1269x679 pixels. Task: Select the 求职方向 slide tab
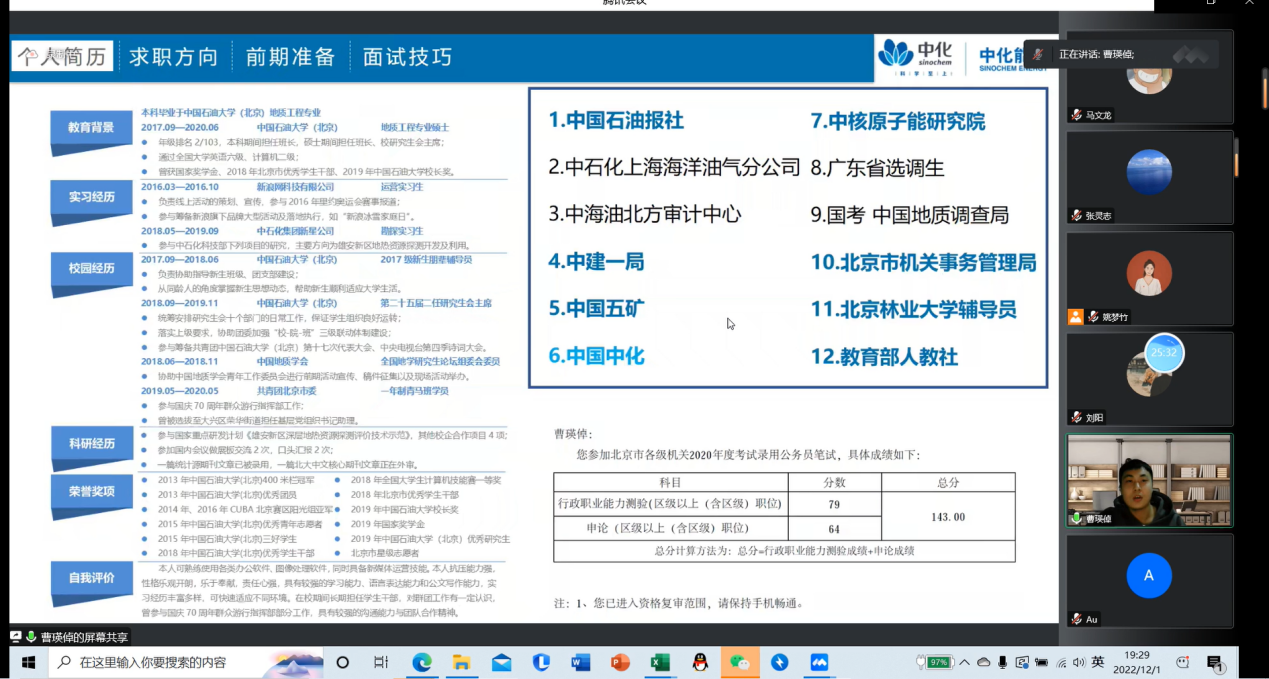[x=174, y=57]
